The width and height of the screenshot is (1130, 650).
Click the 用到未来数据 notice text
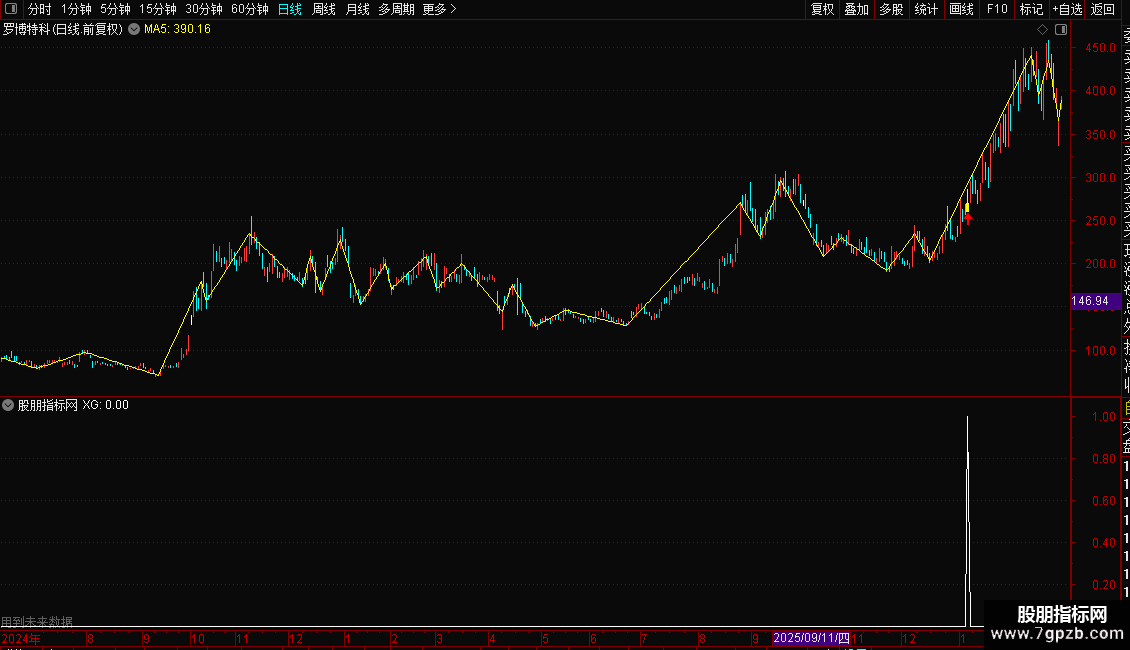point(37,621)
